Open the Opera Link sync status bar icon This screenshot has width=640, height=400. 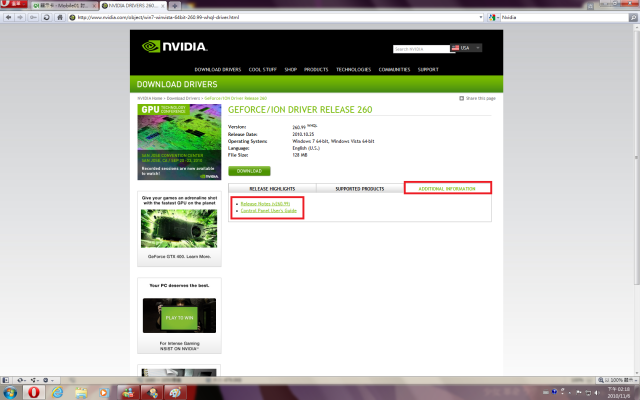coord(20,380)
